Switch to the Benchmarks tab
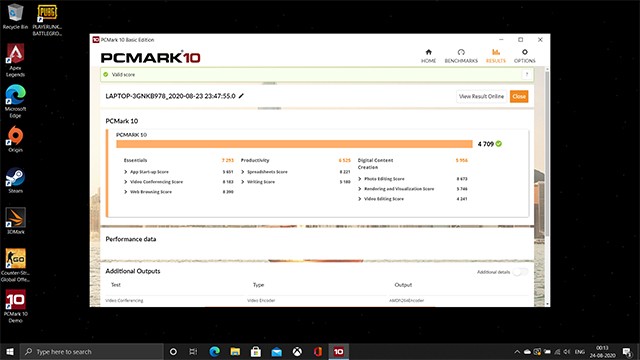Screen dimensions: 640x360 [461, 56]
